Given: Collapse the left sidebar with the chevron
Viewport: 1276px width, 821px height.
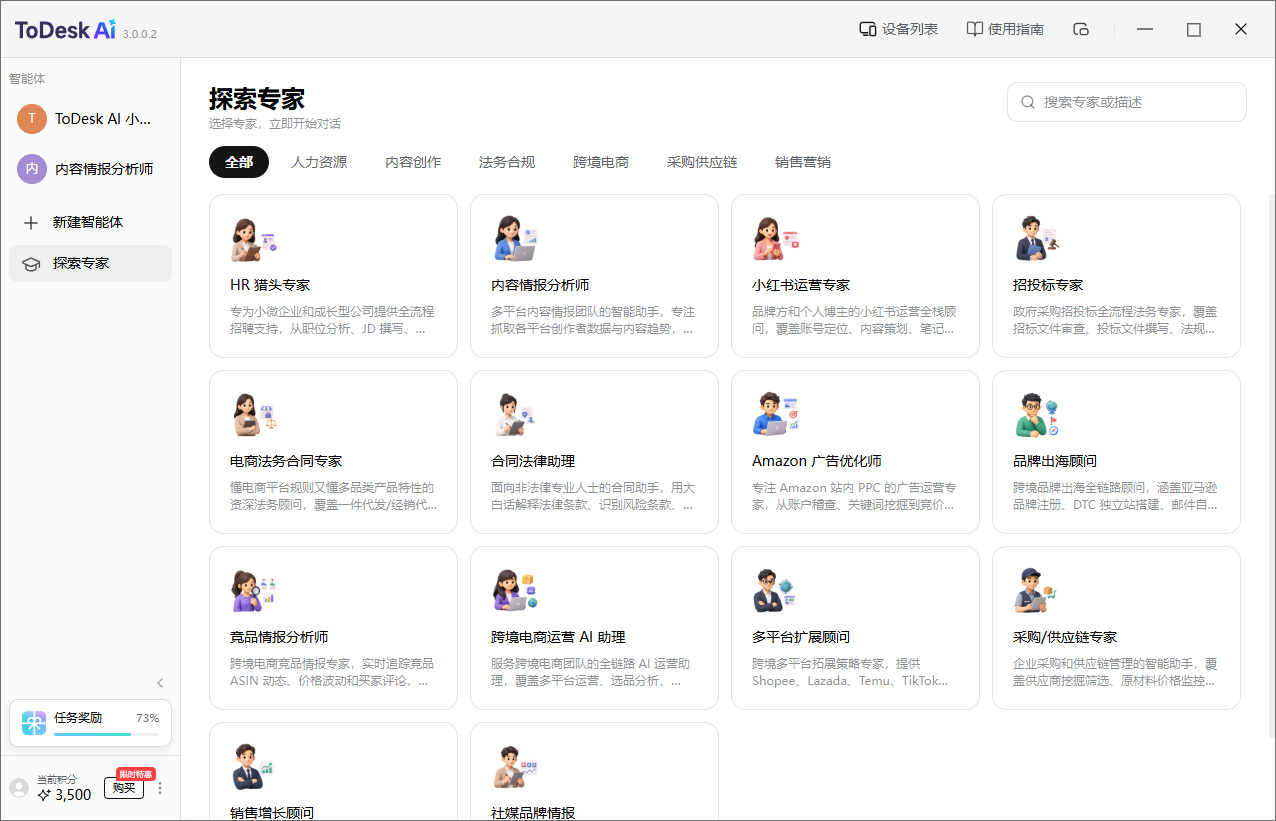Looking at the screenshot, I should tap(160, 683).
